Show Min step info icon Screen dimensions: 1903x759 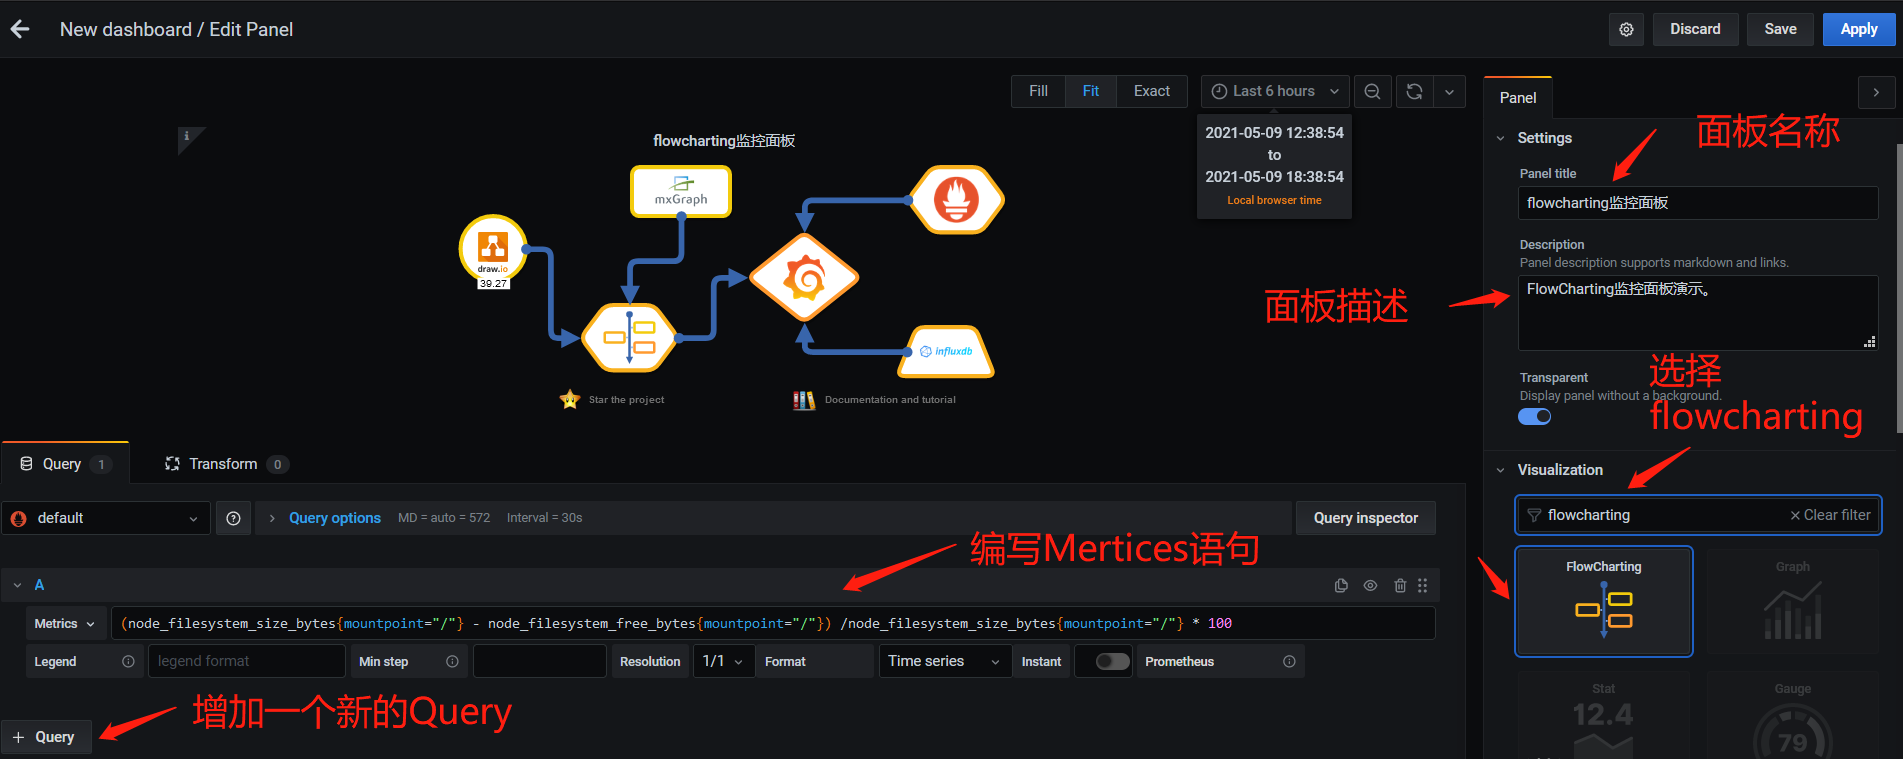pyautogui.click(x=452, y=661)
